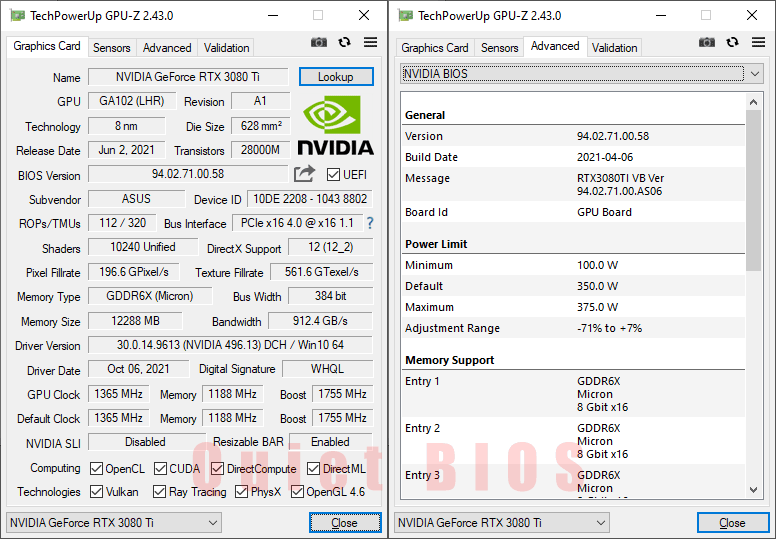Click the screenshot camera icon in left window

tap(319, 43)
